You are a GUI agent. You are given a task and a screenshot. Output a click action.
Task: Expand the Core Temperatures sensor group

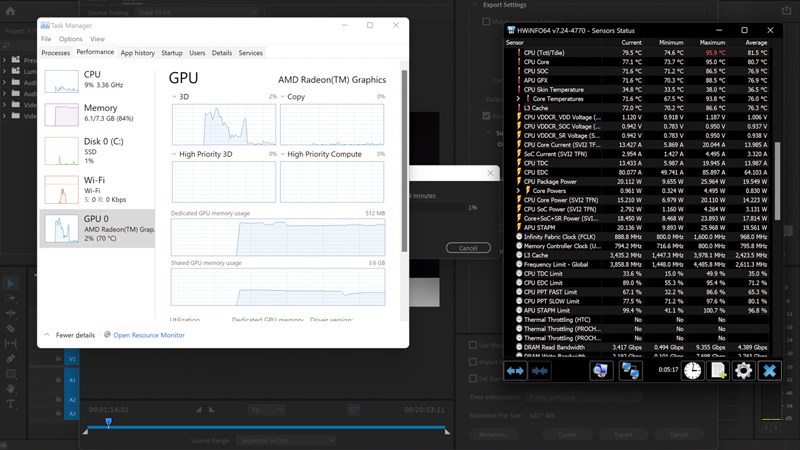518,99
